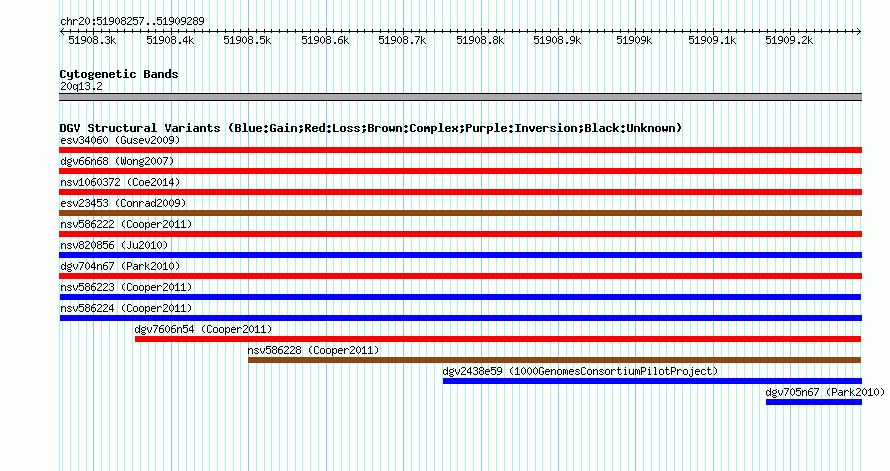Click the esv23453 (Conrad2009) label
This screenshot has height=471, width=890.
(123, 203)
